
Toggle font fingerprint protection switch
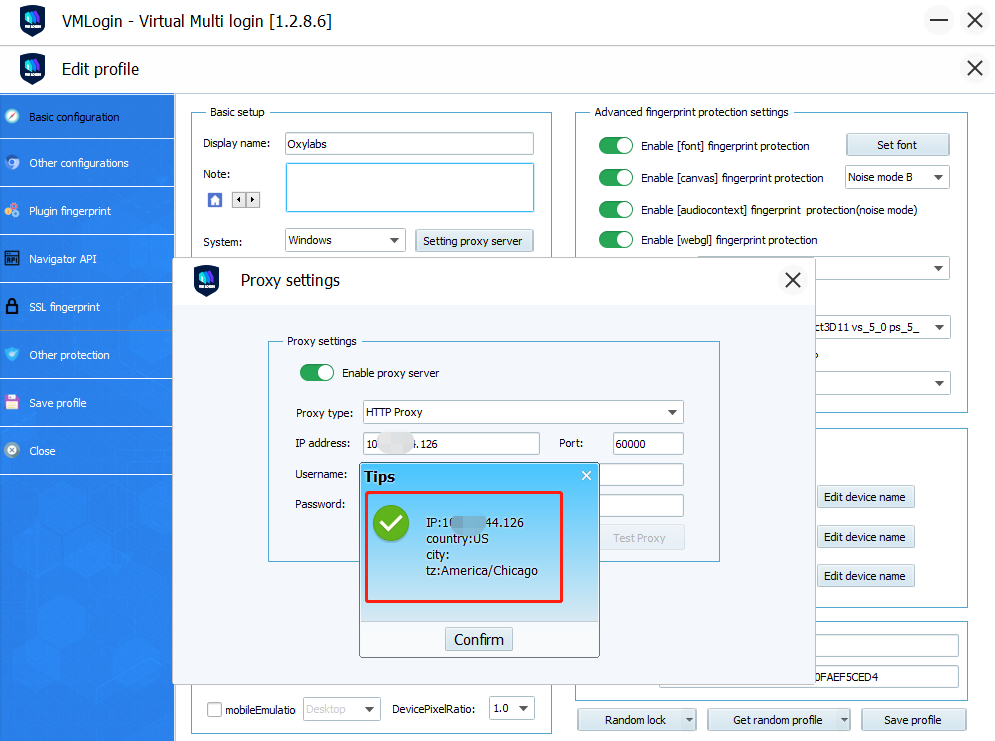[x=616, y=145]
